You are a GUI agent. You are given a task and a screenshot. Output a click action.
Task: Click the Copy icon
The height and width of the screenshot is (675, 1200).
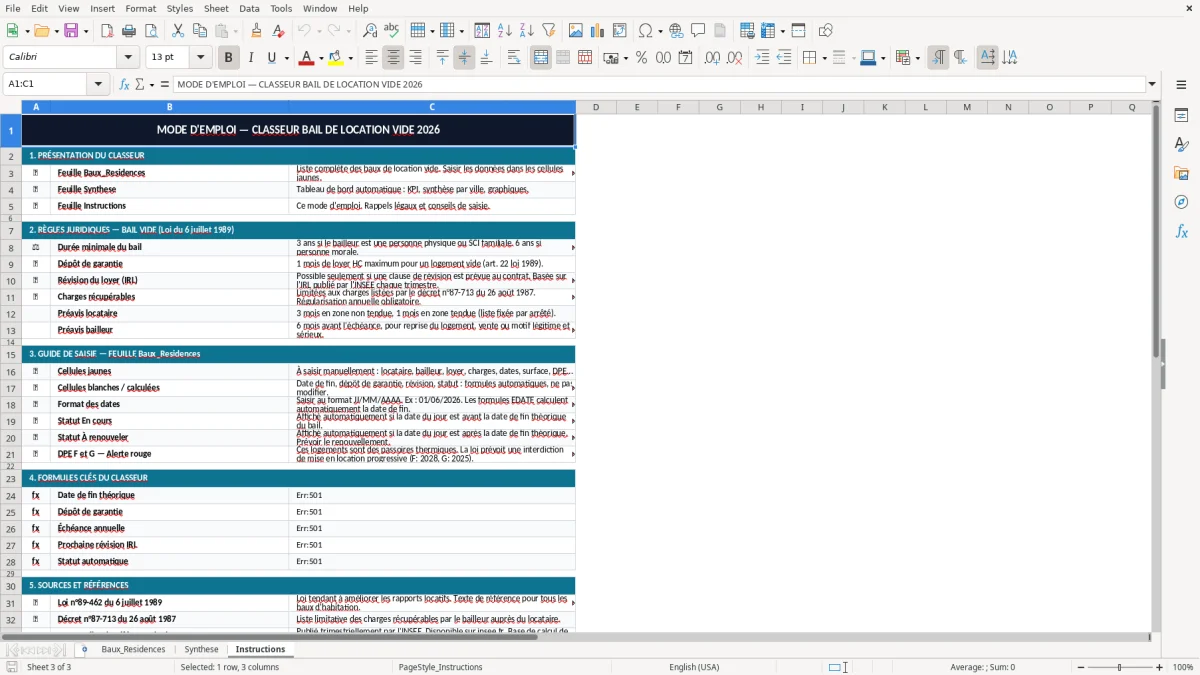200,31
